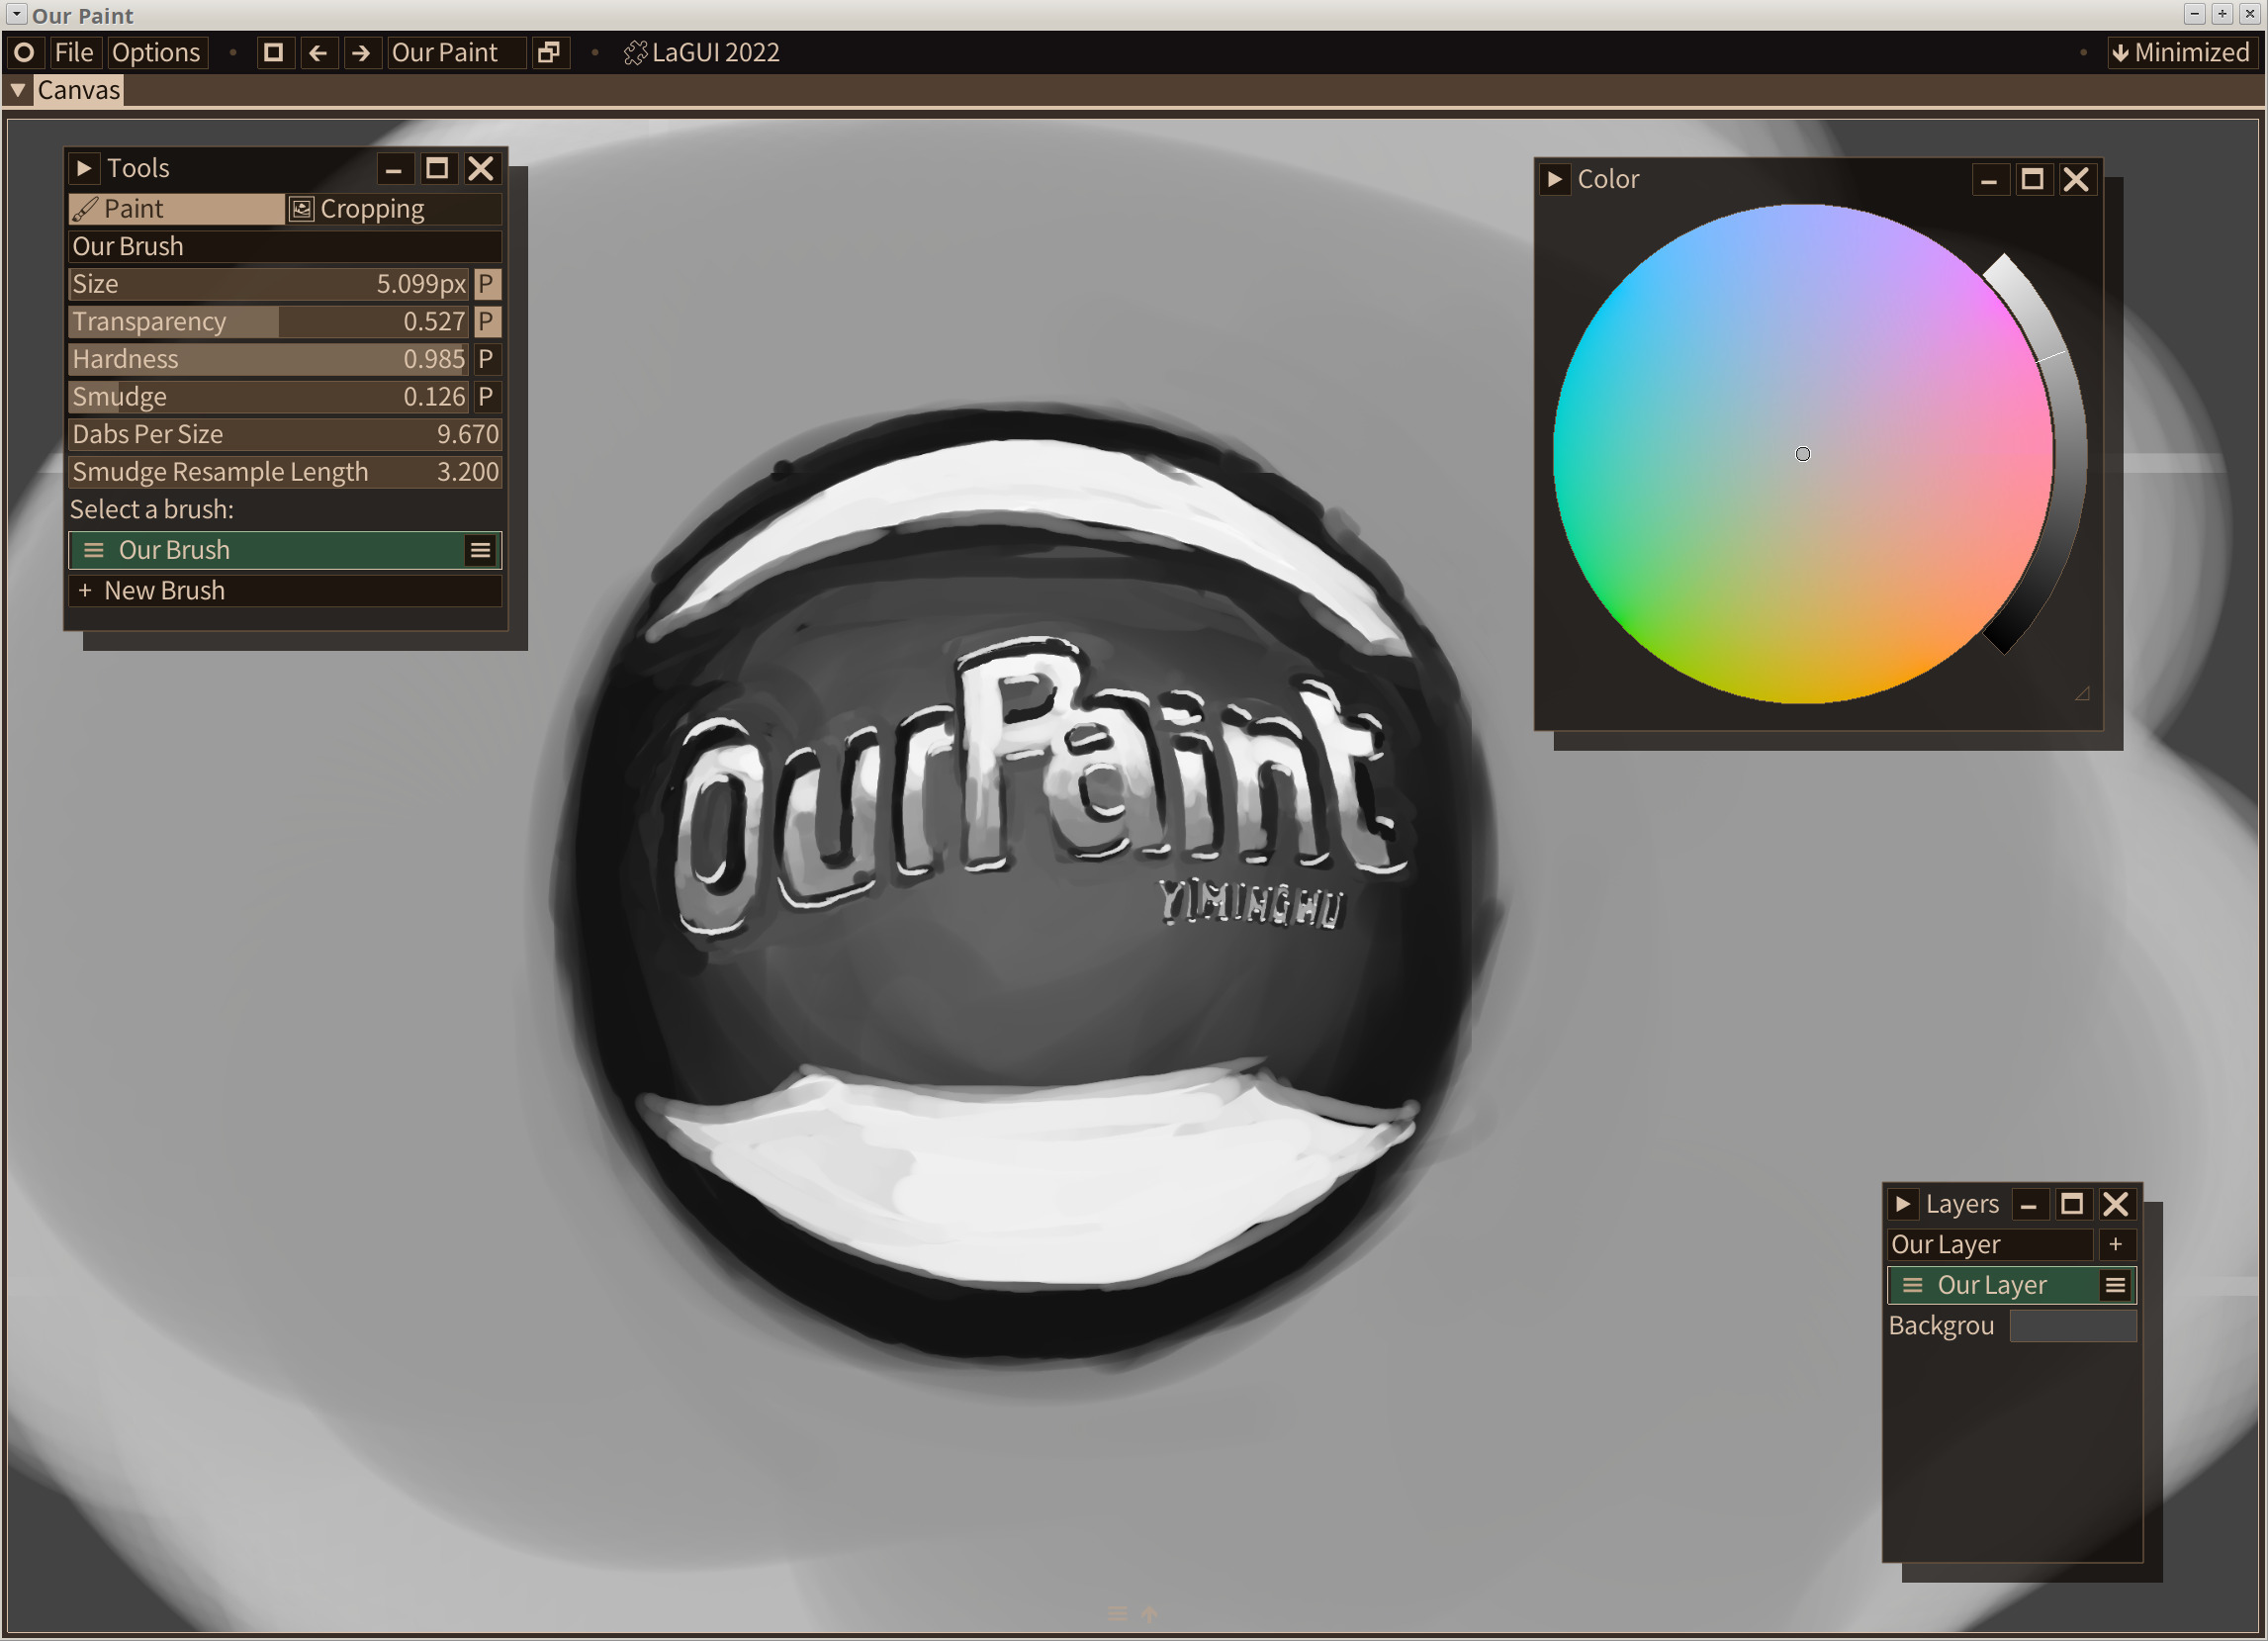Image resolution: width=2268 pixels, height=1641 pixels.
Task: Switch to the Cropping tool tab
Action: (394, 208)
